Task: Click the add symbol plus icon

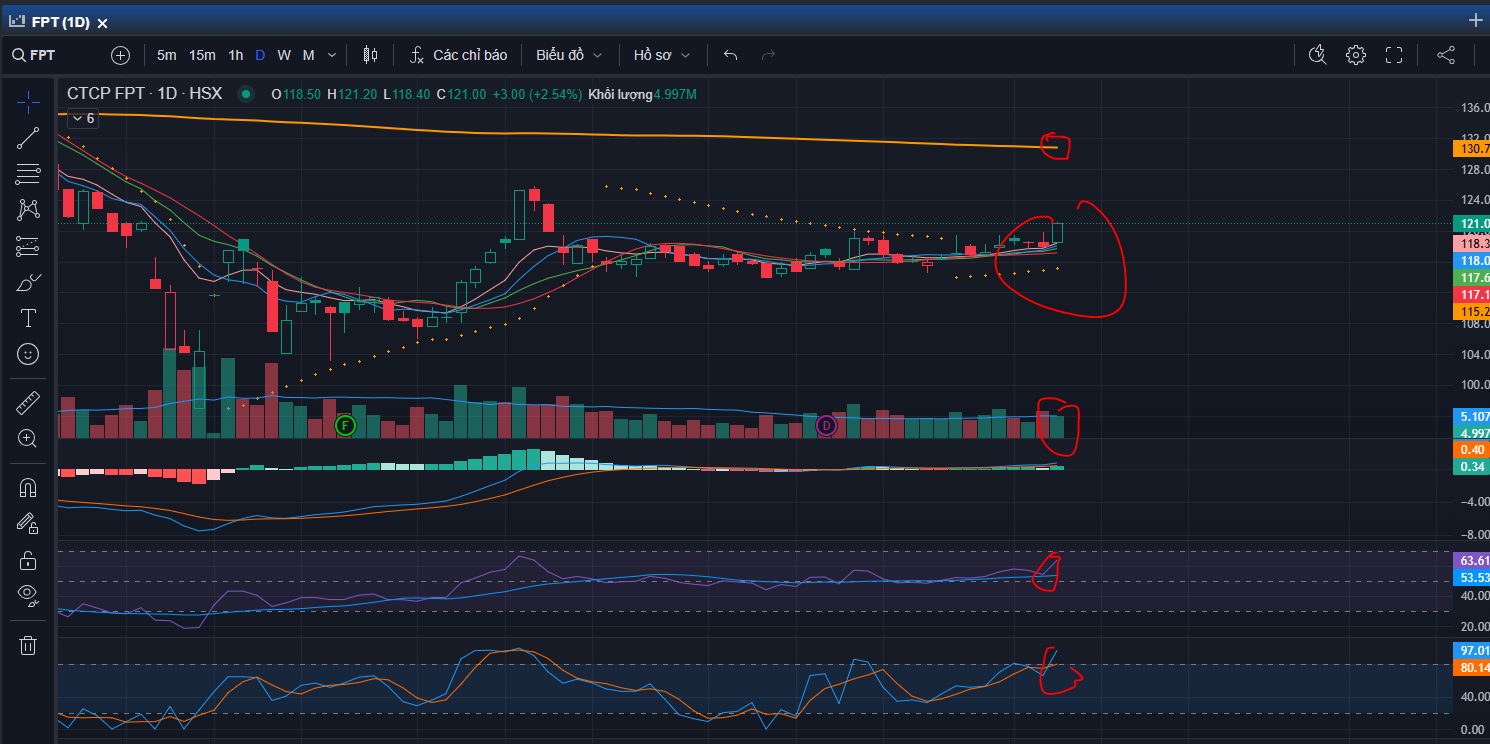Action: pyautogui.click(x=121, y=55)
